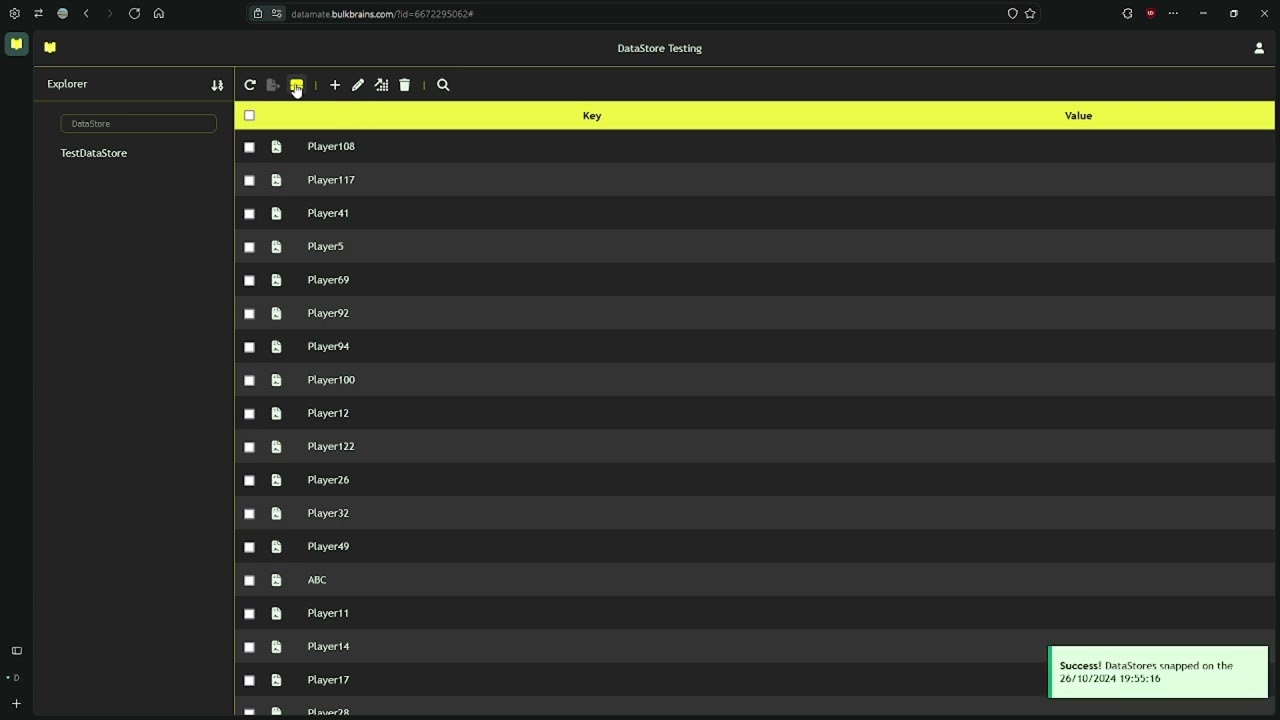
Task: Check the Player41 row checkbox
Action: [249, 214]
